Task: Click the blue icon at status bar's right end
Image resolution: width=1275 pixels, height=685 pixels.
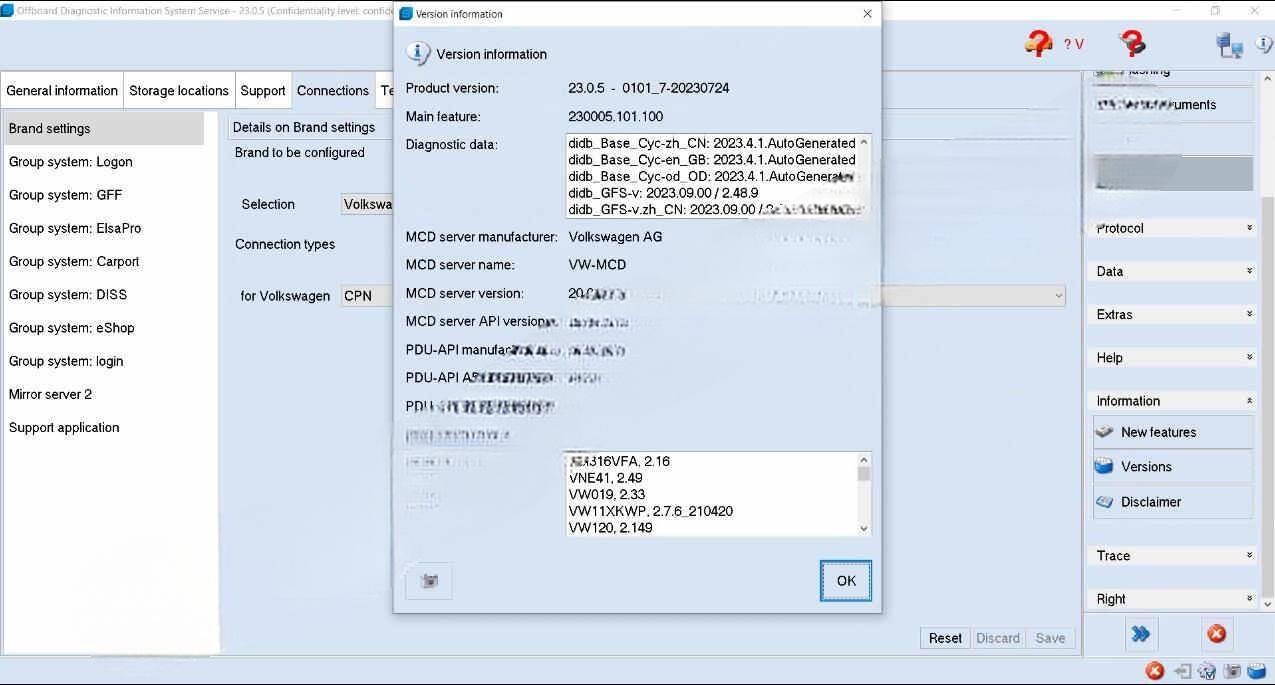Action: [x=1257, y=671]
